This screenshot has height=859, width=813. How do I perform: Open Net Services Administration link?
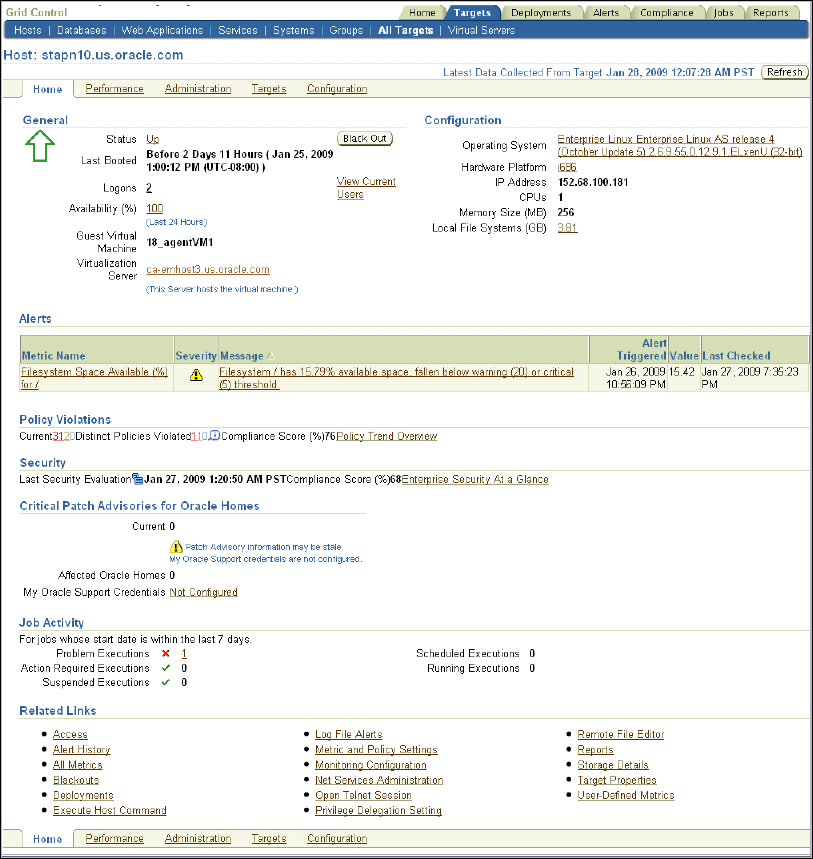tap(379, 780)
